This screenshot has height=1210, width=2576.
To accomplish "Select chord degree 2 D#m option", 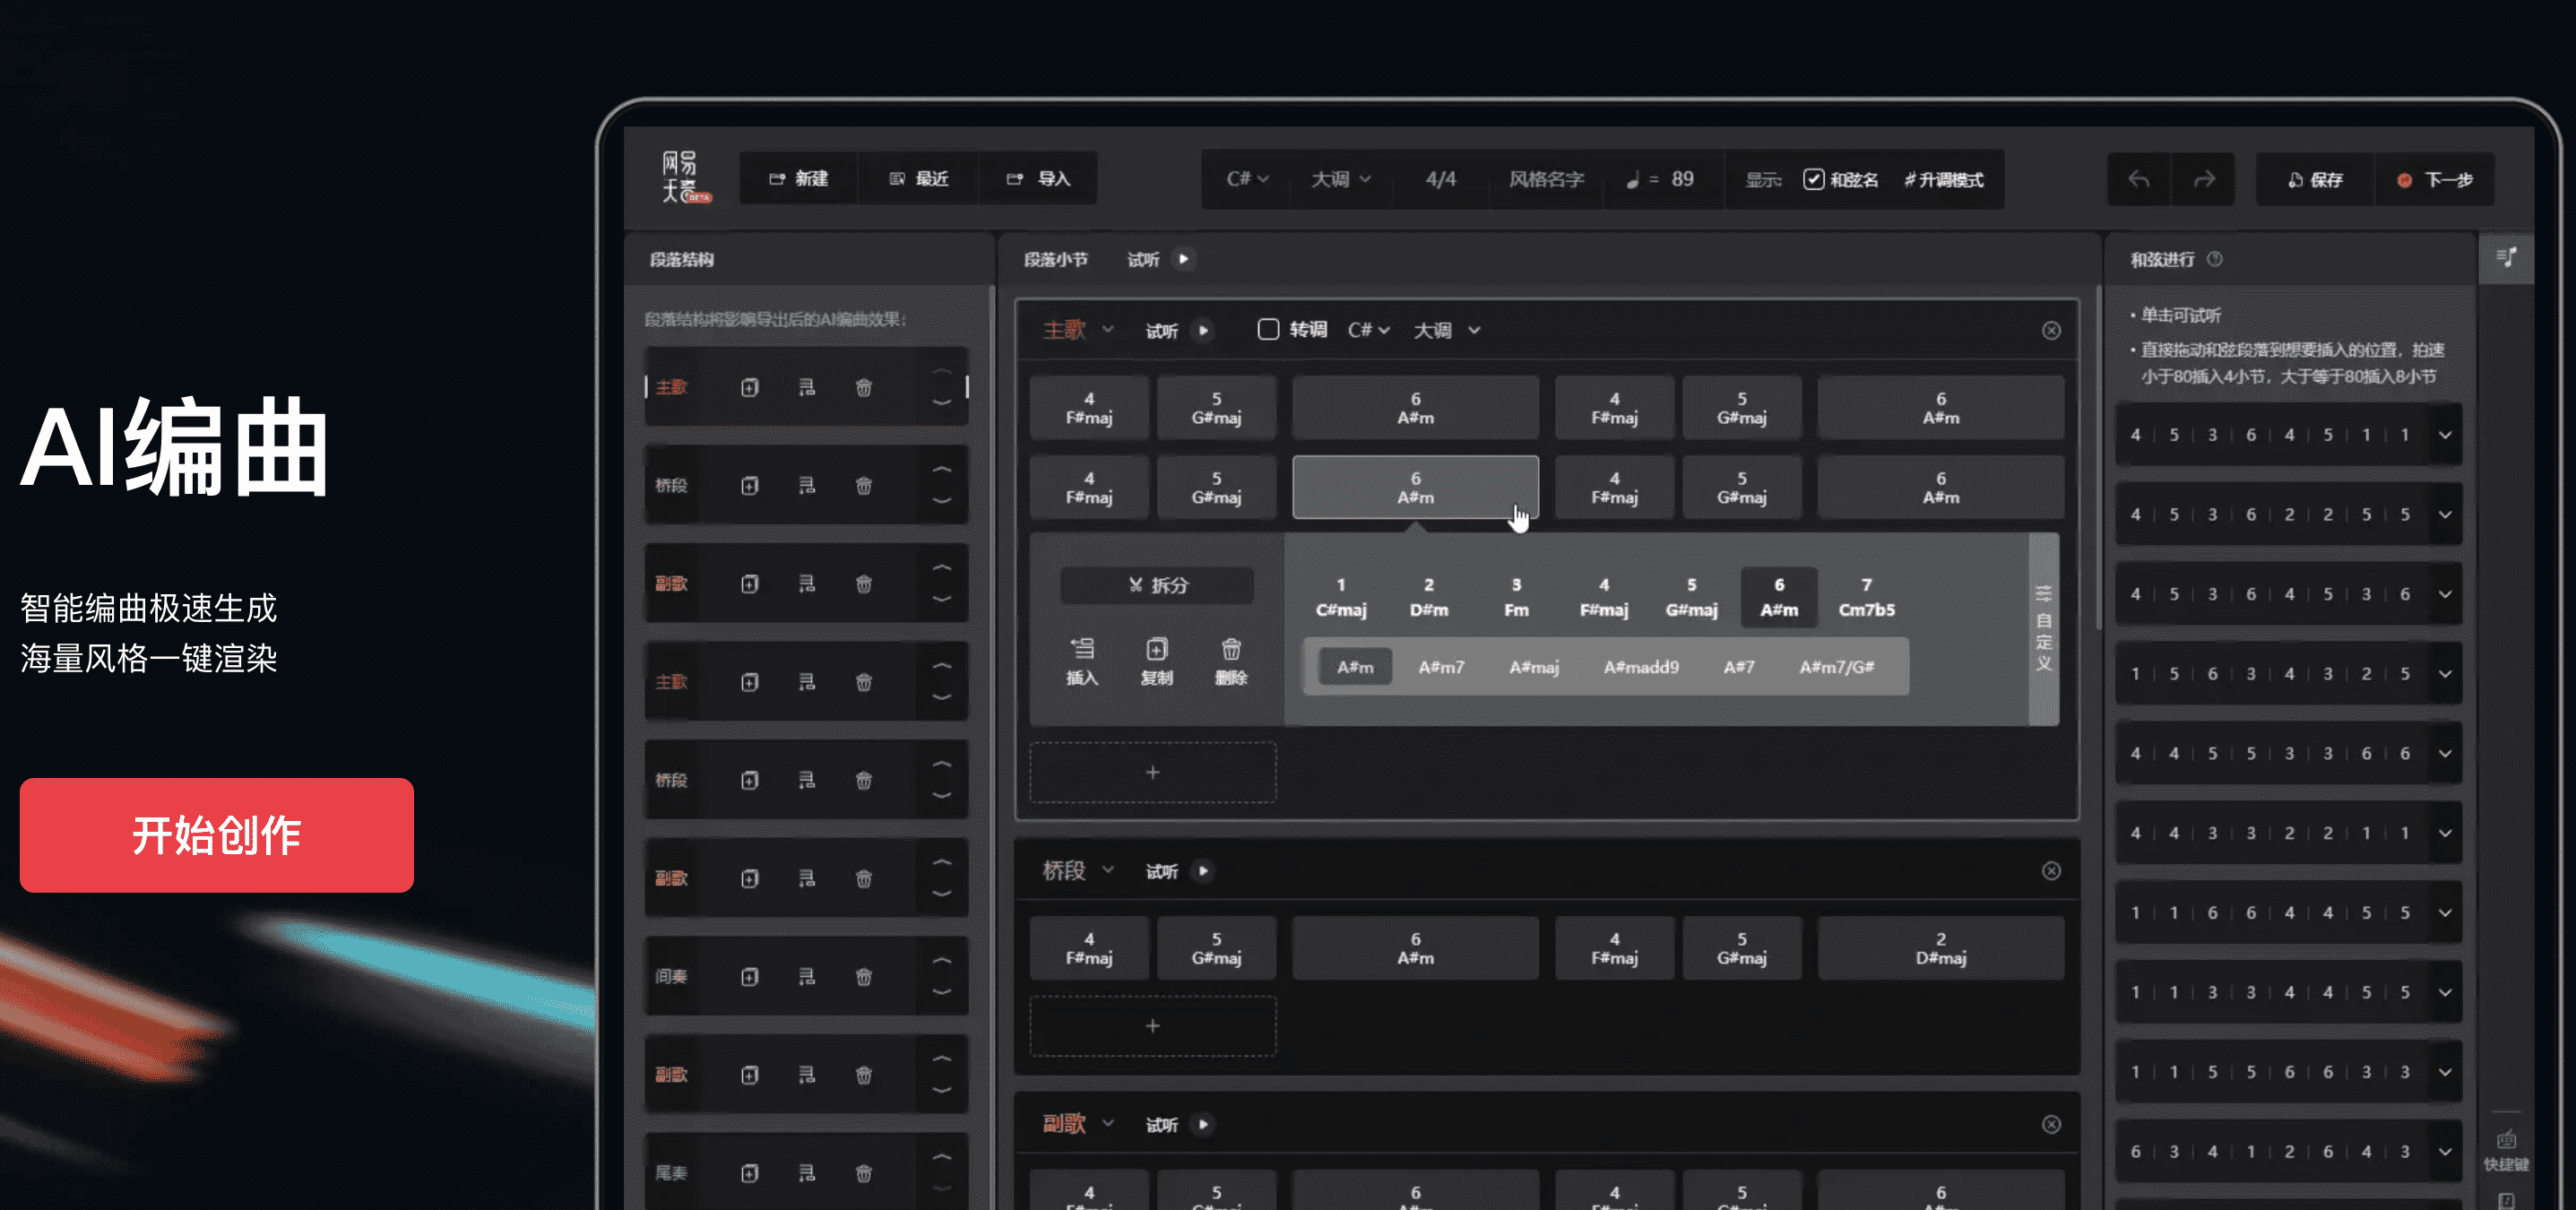I will [1428, 597].
